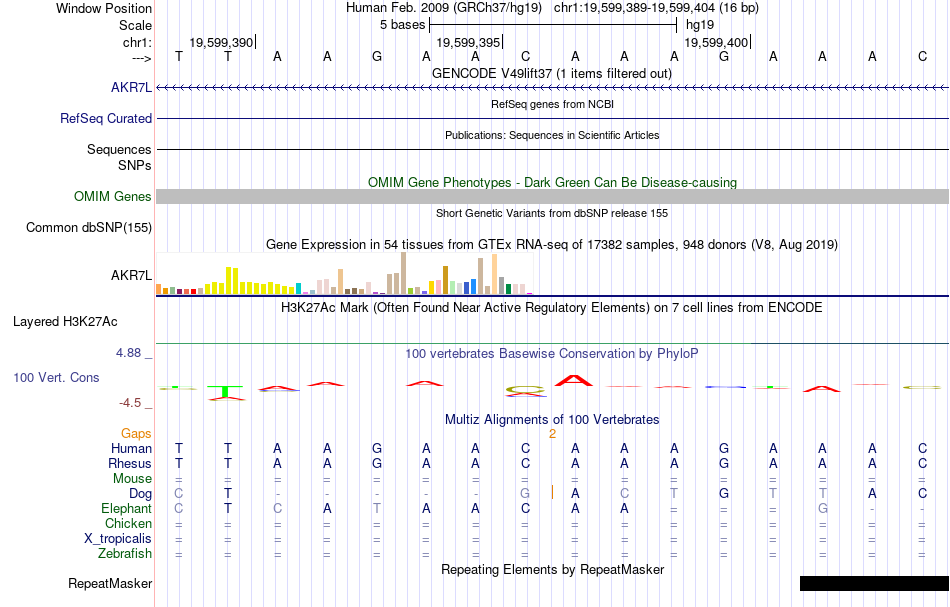Click the SNPs track label

pos(135,165)
